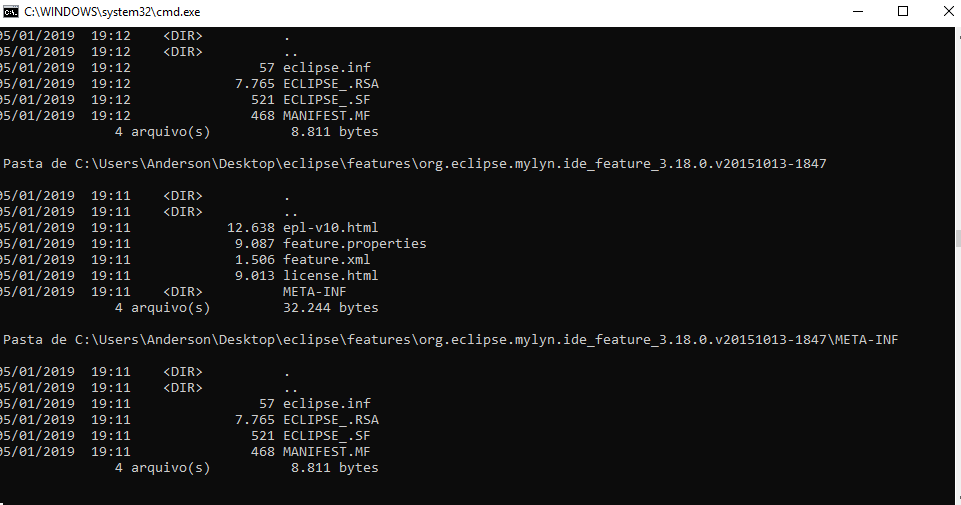Click the Pasta de path ending in 1847\META-INF

pyautogui.click(x=450, y=339)
